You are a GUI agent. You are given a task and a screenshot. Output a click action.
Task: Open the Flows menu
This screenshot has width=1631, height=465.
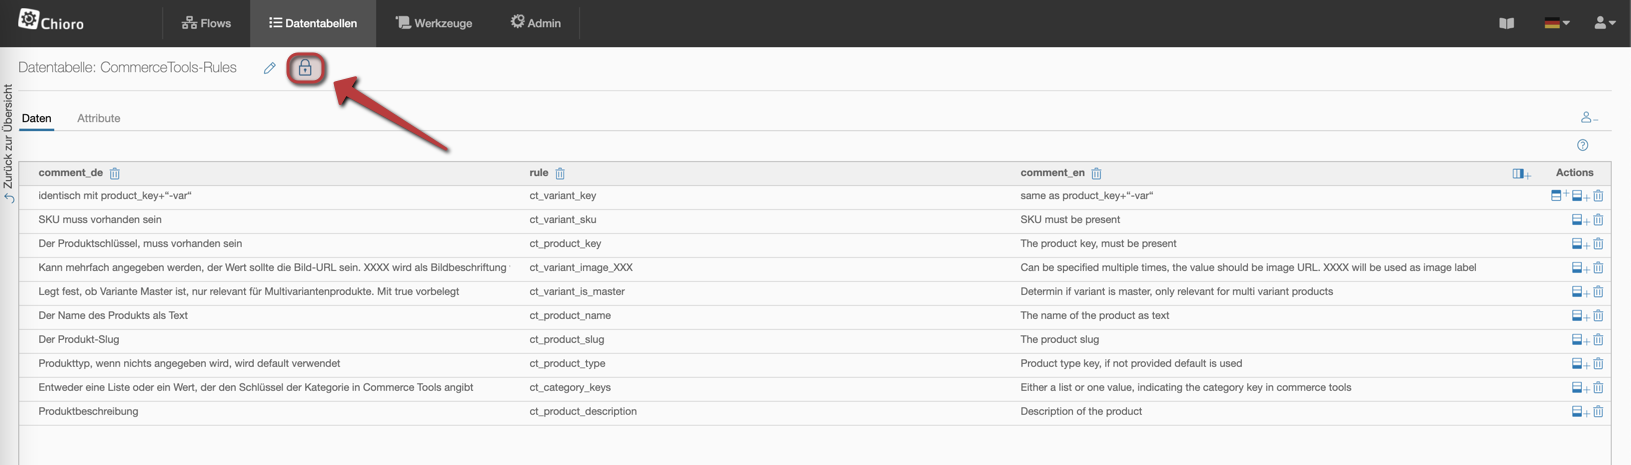pos(206,23)
